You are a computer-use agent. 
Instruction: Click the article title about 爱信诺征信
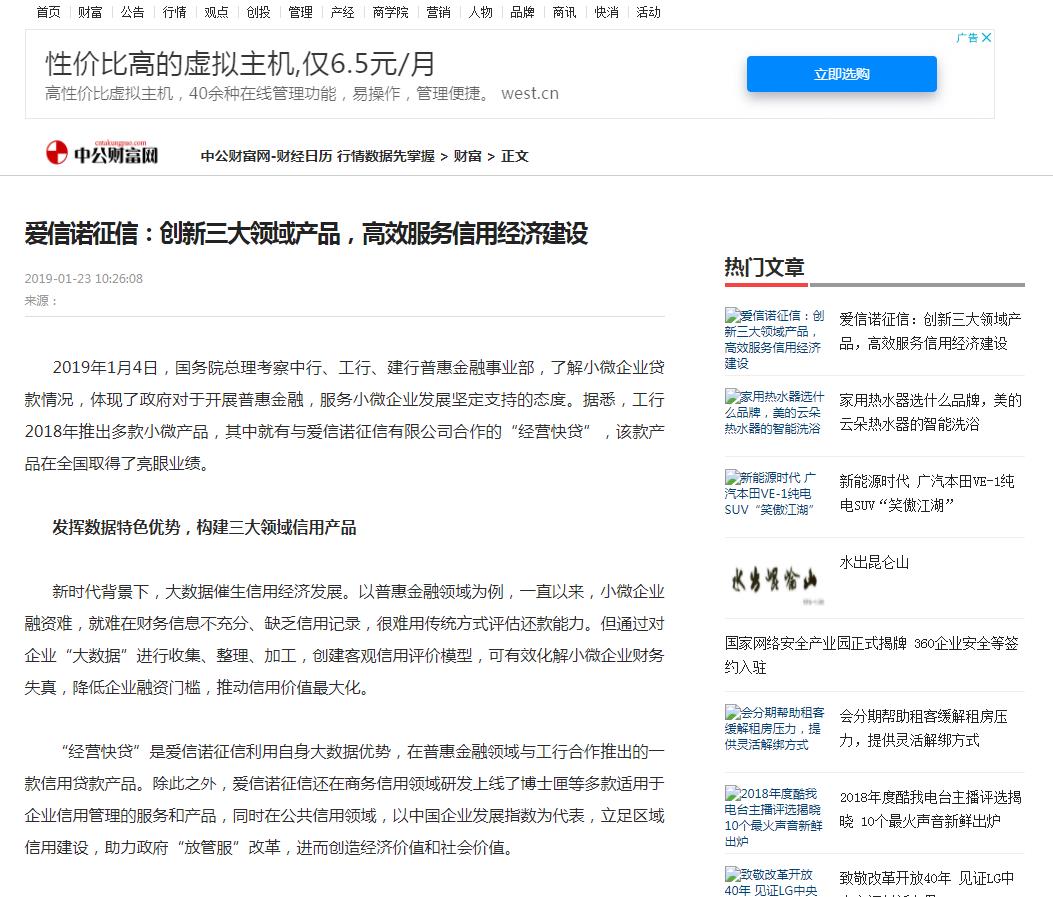[306, 234]
